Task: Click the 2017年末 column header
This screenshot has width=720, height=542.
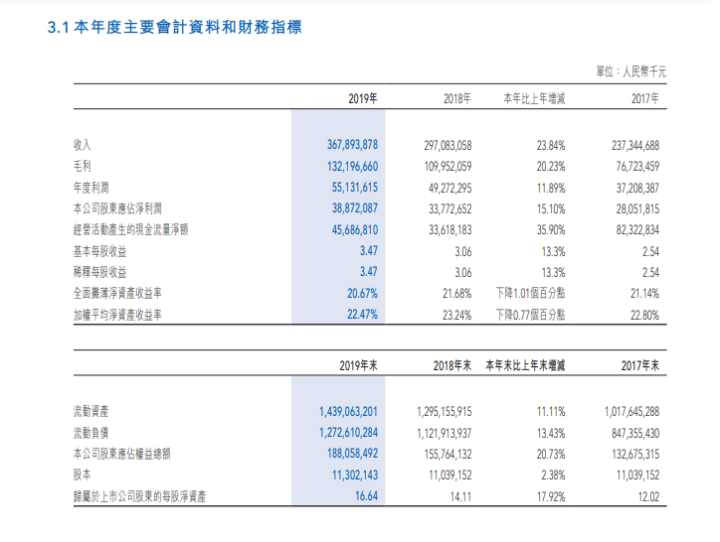Action: point(640,366)
